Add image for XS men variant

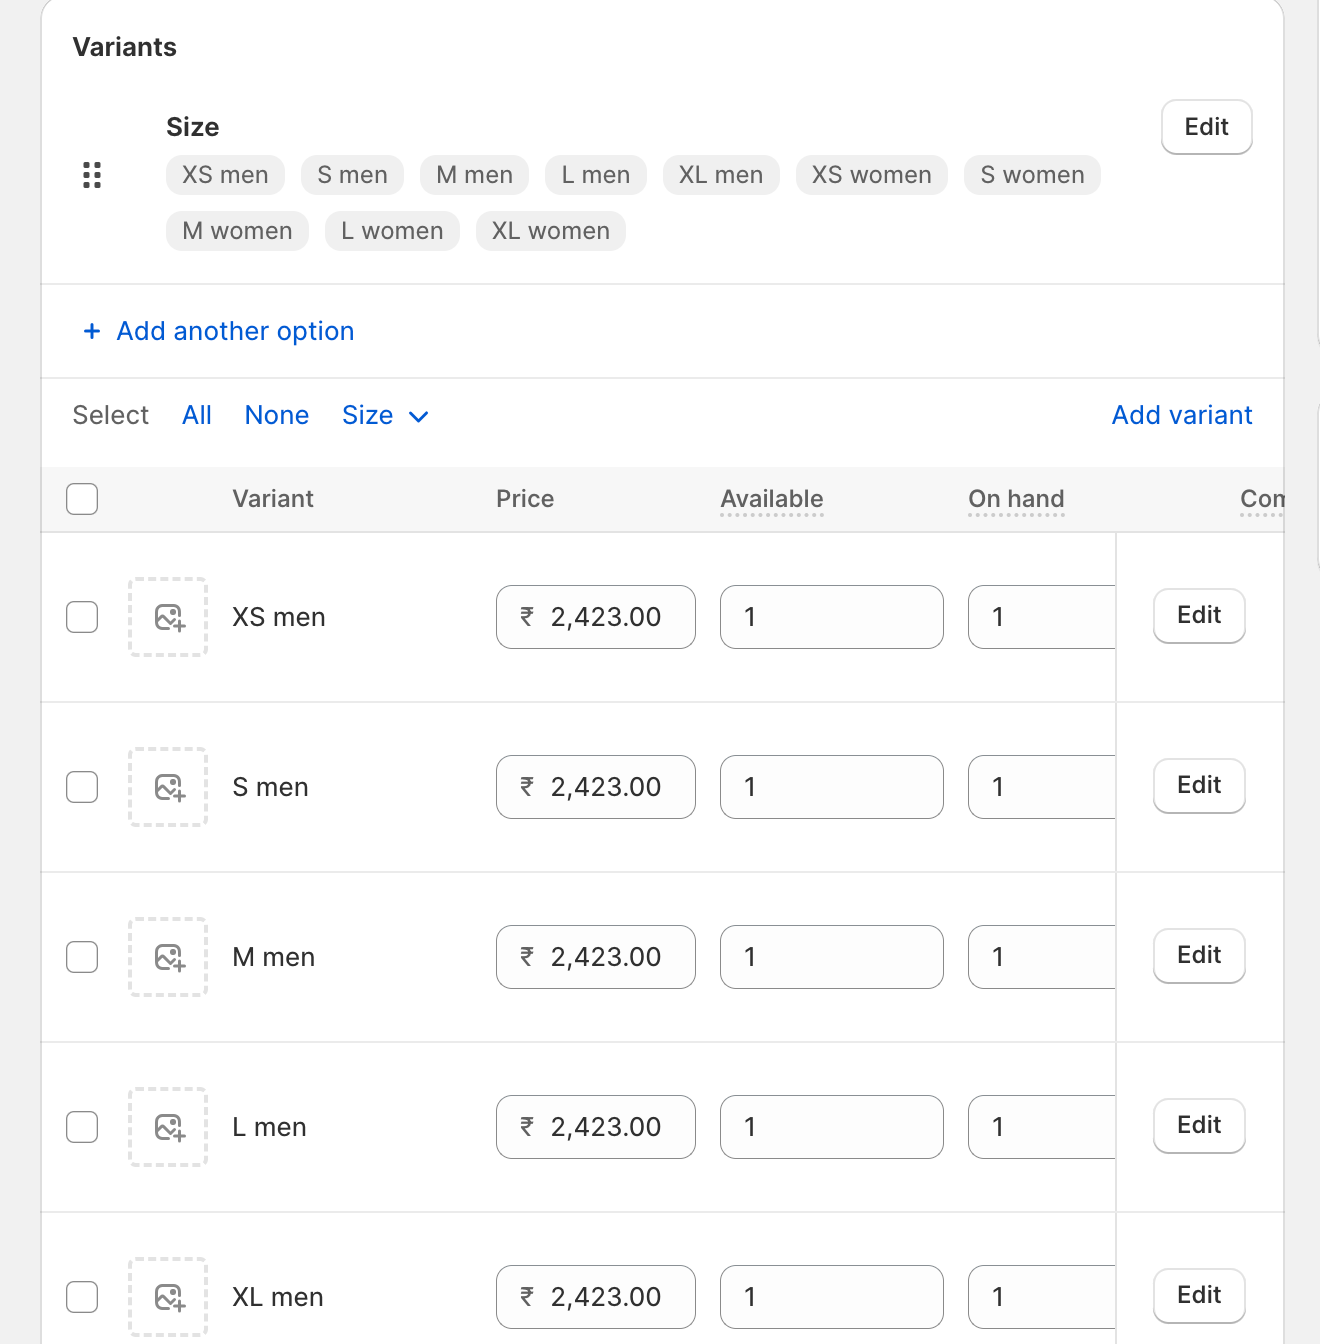click(168, 617)
